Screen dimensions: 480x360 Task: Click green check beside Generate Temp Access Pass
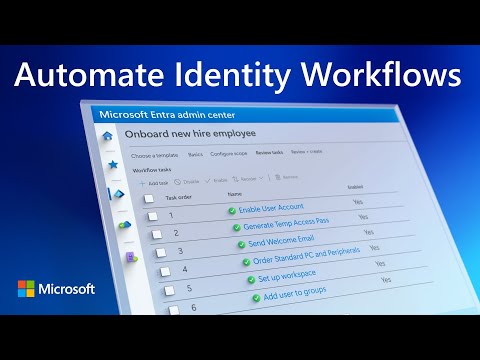click(x=237, y=227)
